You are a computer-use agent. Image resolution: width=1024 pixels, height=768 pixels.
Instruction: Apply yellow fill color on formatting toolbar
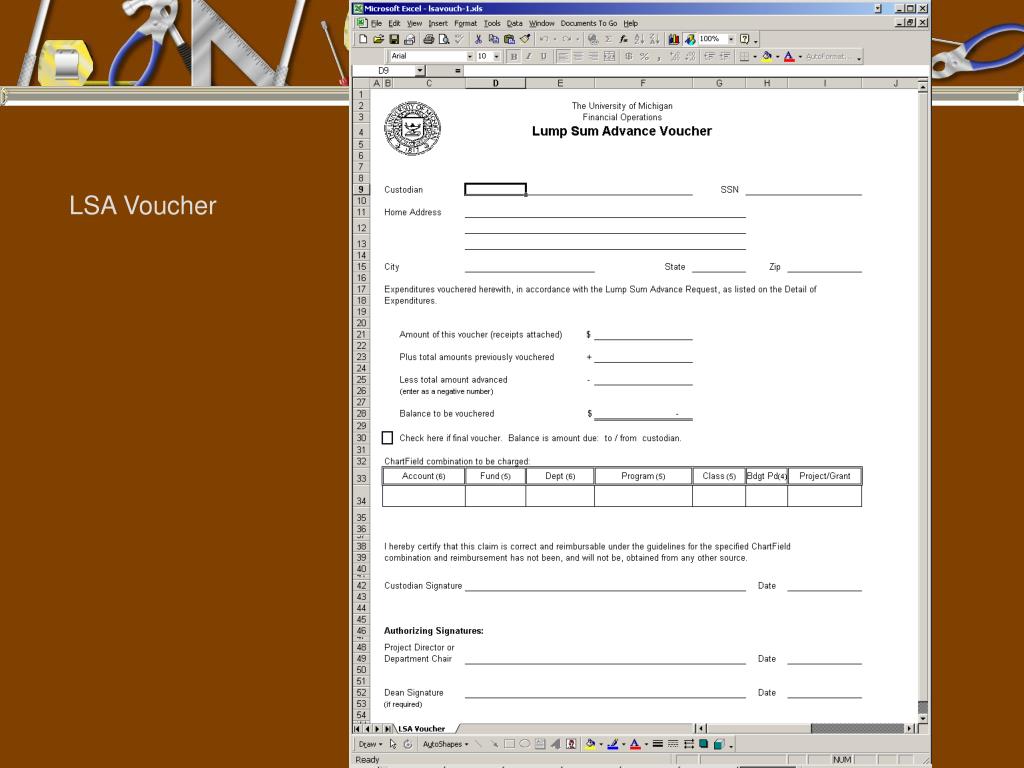pos(767,57)
